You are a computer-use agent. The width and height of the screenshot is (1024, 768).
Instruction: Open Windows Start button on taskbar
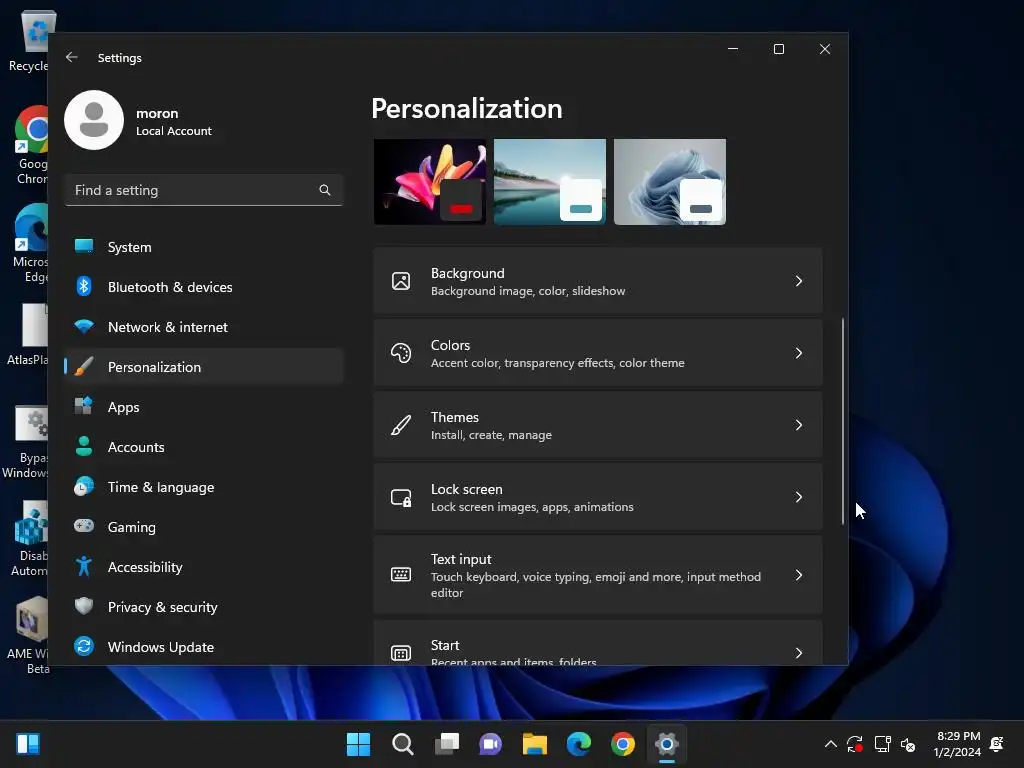click(x=358, y=744)
